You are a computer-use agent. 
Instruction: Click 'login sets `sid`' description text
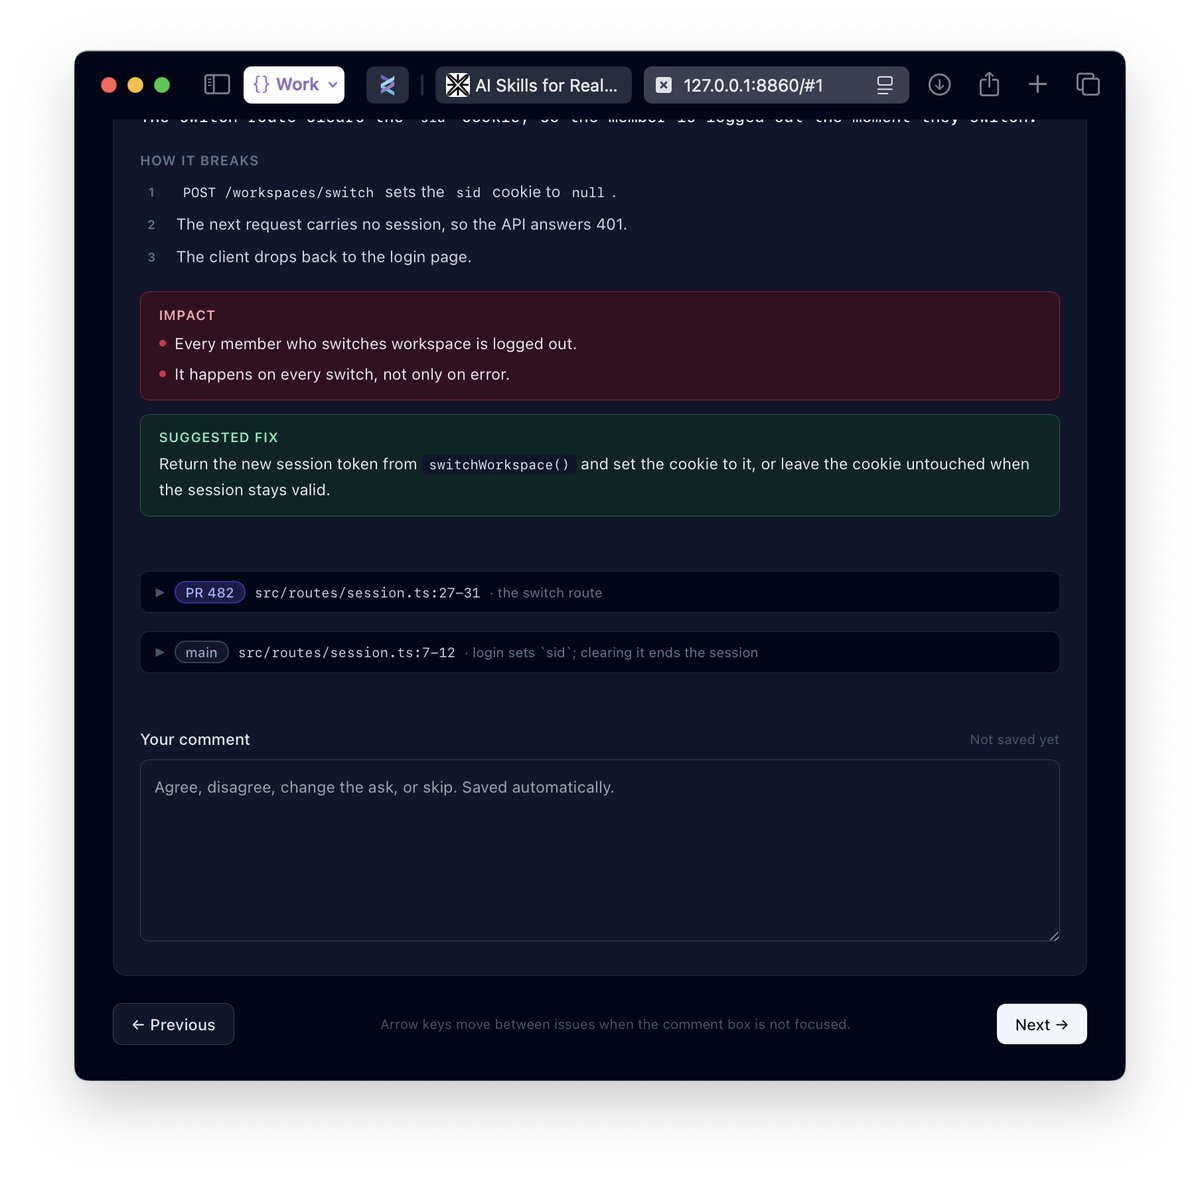click(x=615, y=653)
